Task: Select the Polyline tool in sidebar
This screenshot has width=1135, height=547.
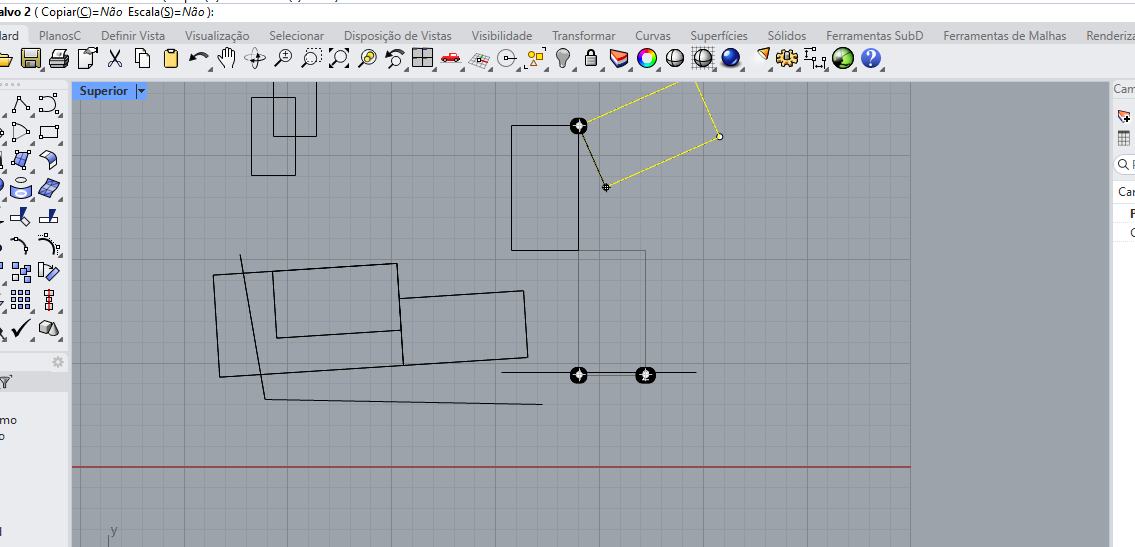Action: [21, 105]
